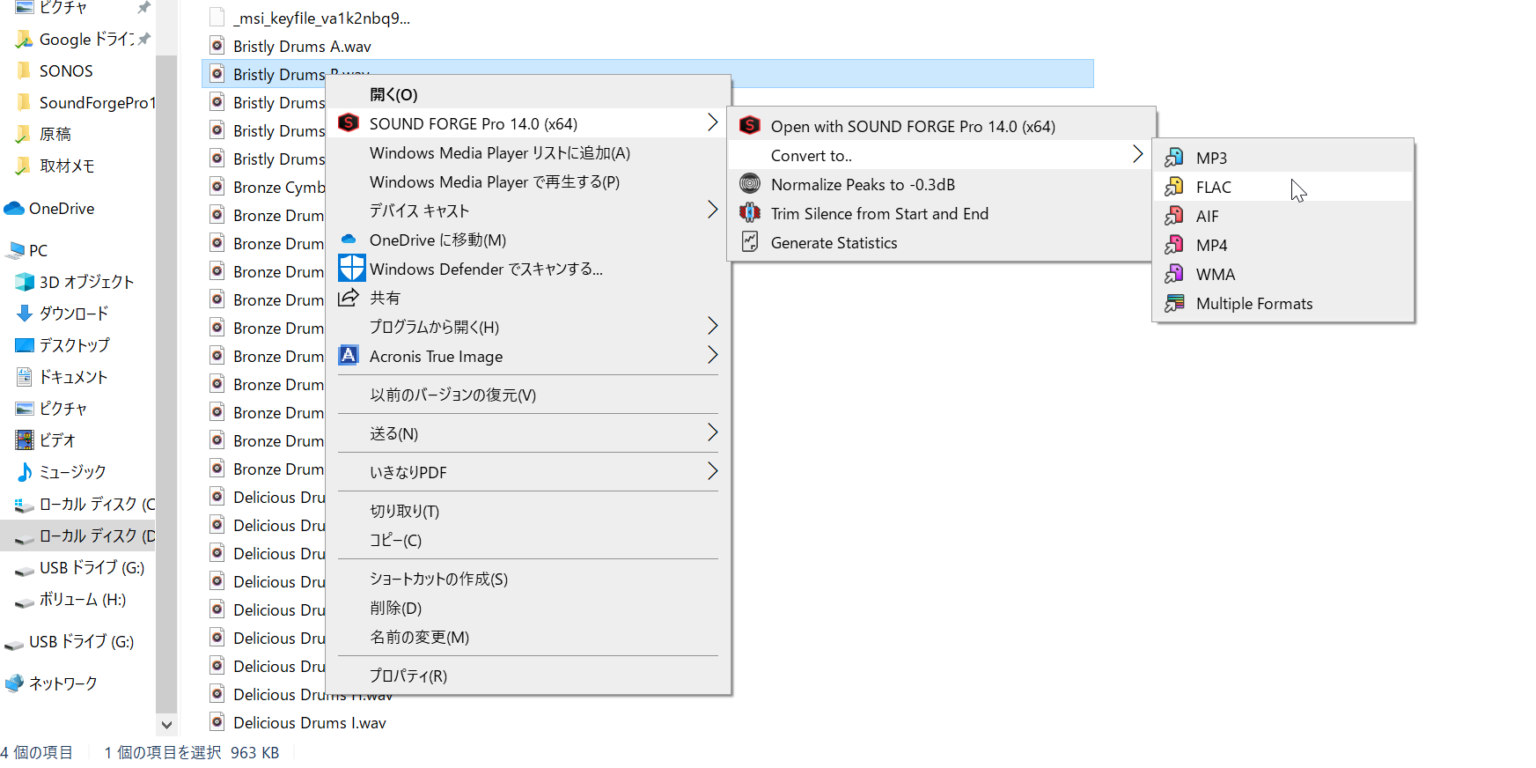Choose the MP4 format icon

(1175, 245)
